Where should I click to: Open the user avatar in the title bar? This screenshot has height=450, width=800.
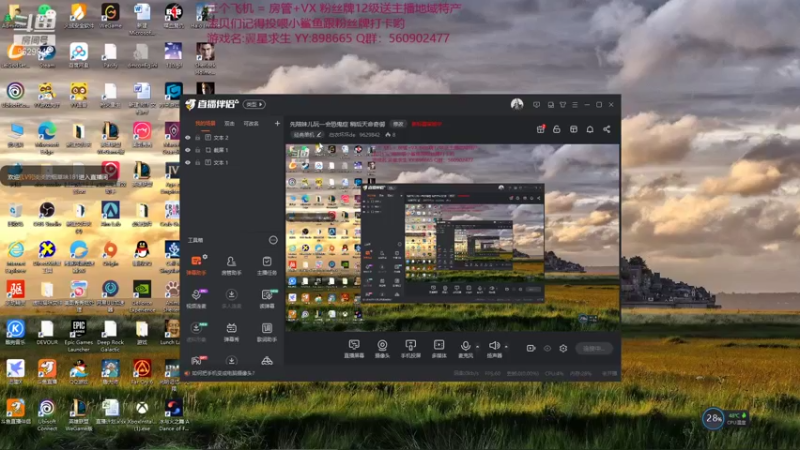point(517,104)
